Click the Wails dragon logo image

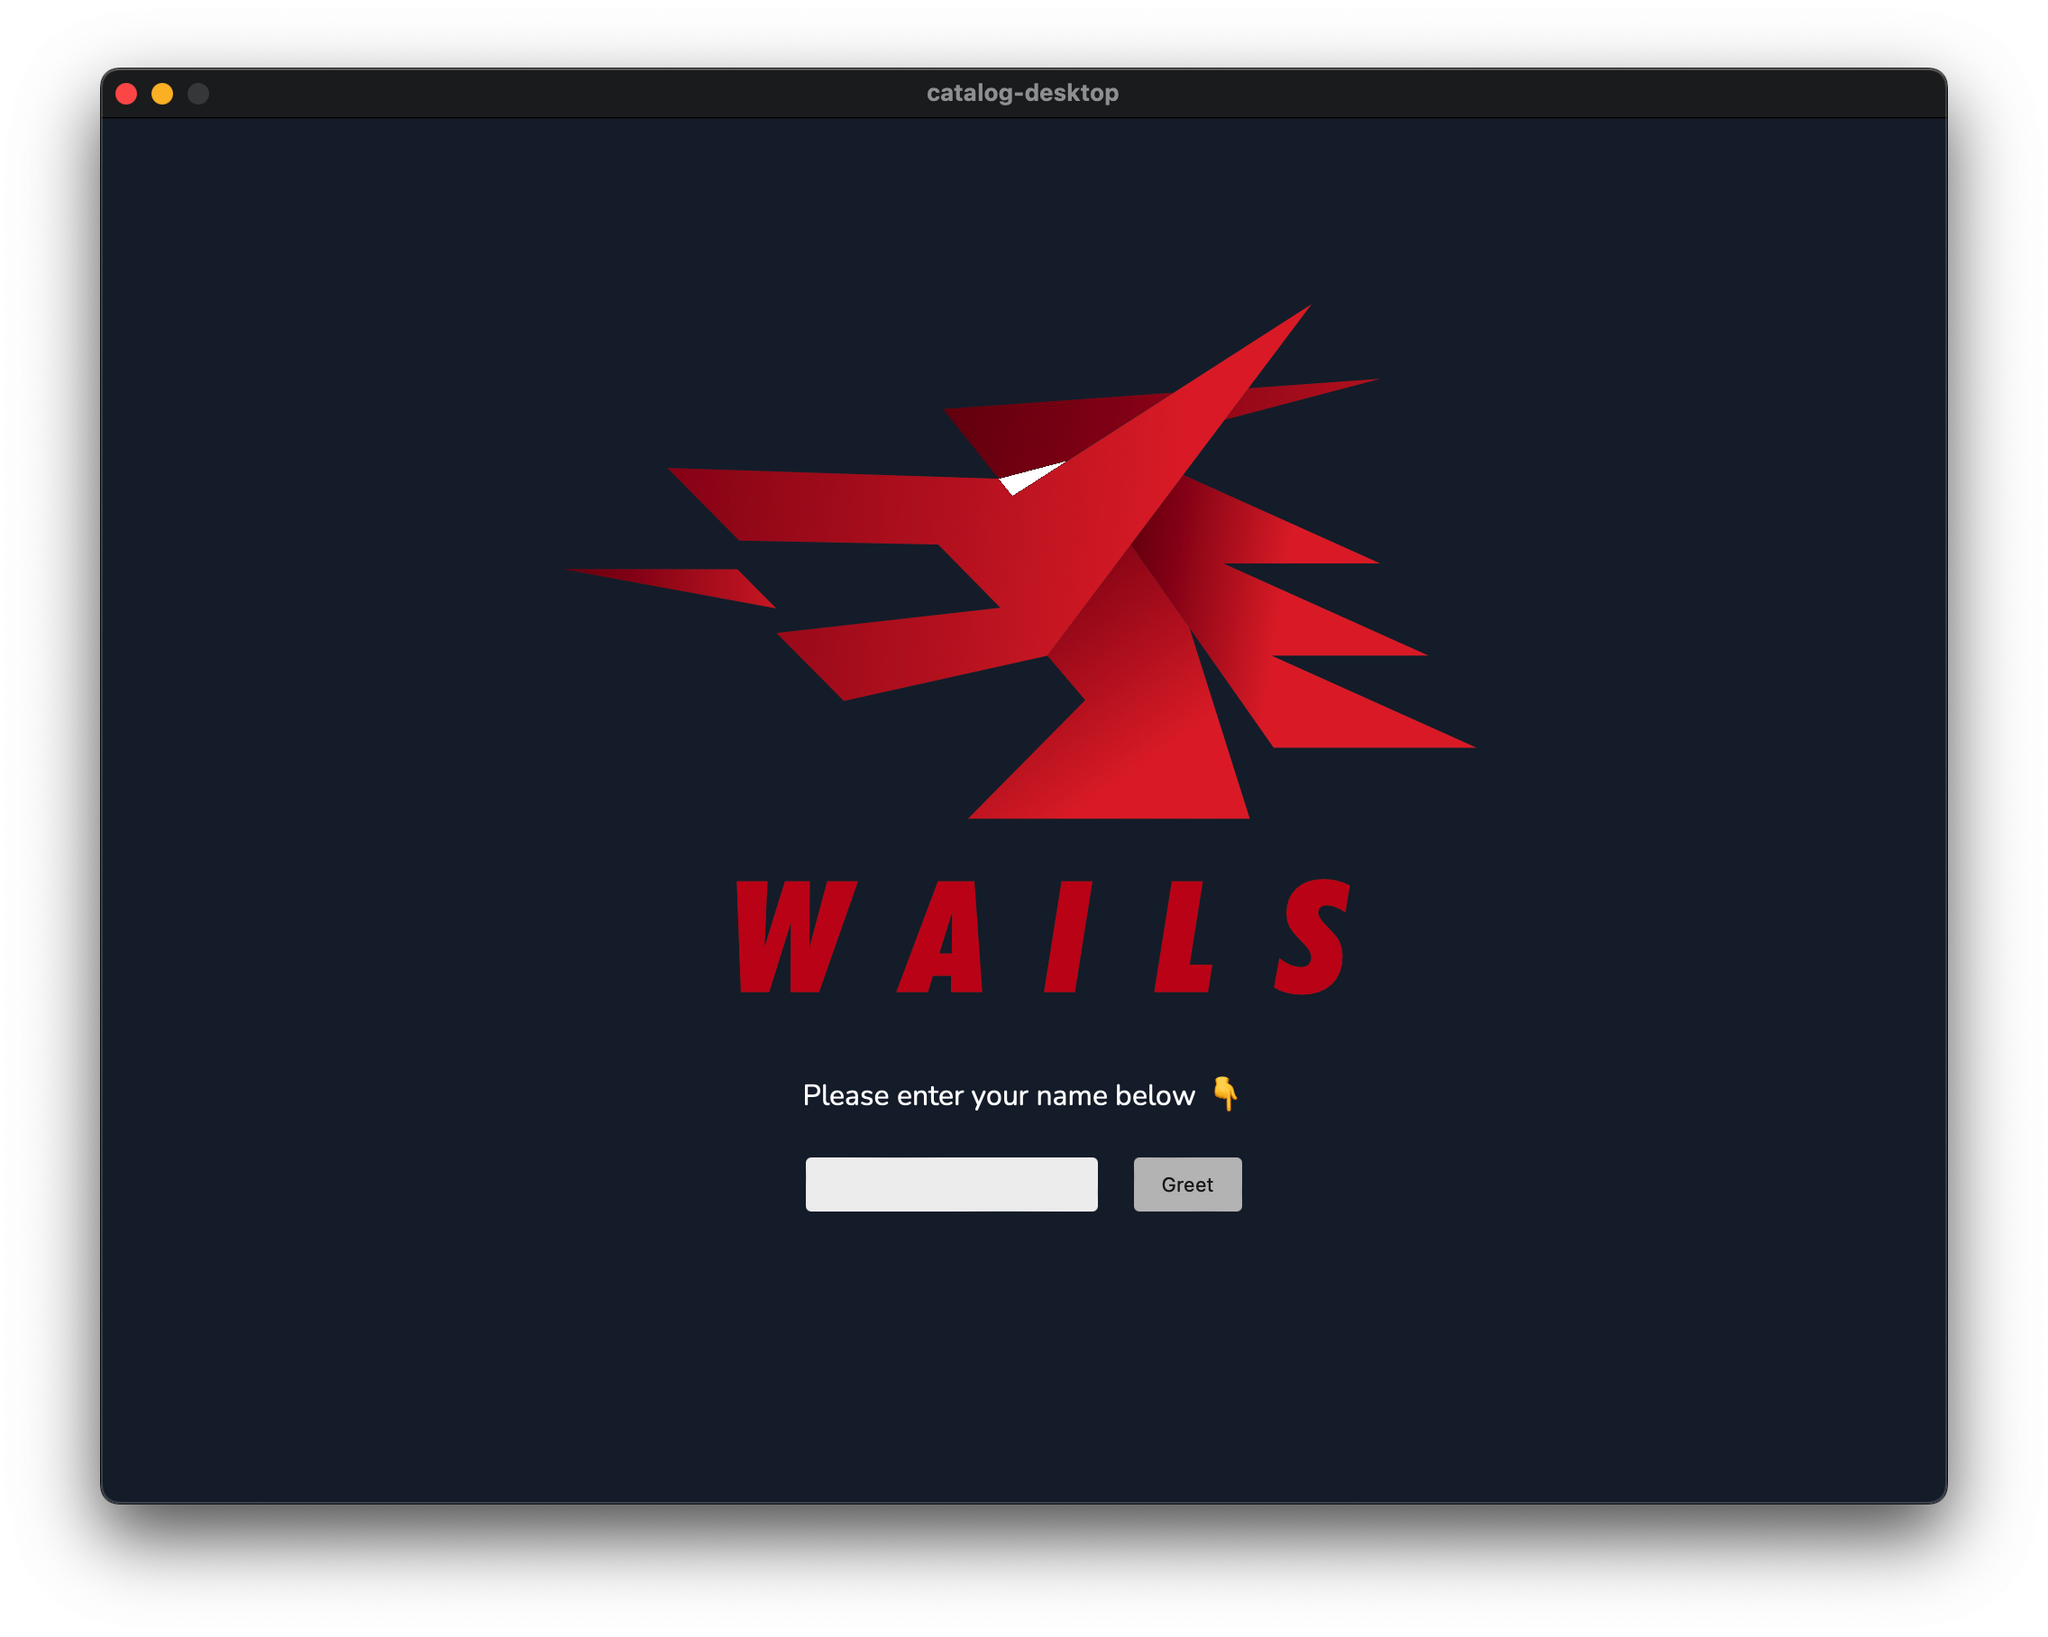tap(1022, 650)
